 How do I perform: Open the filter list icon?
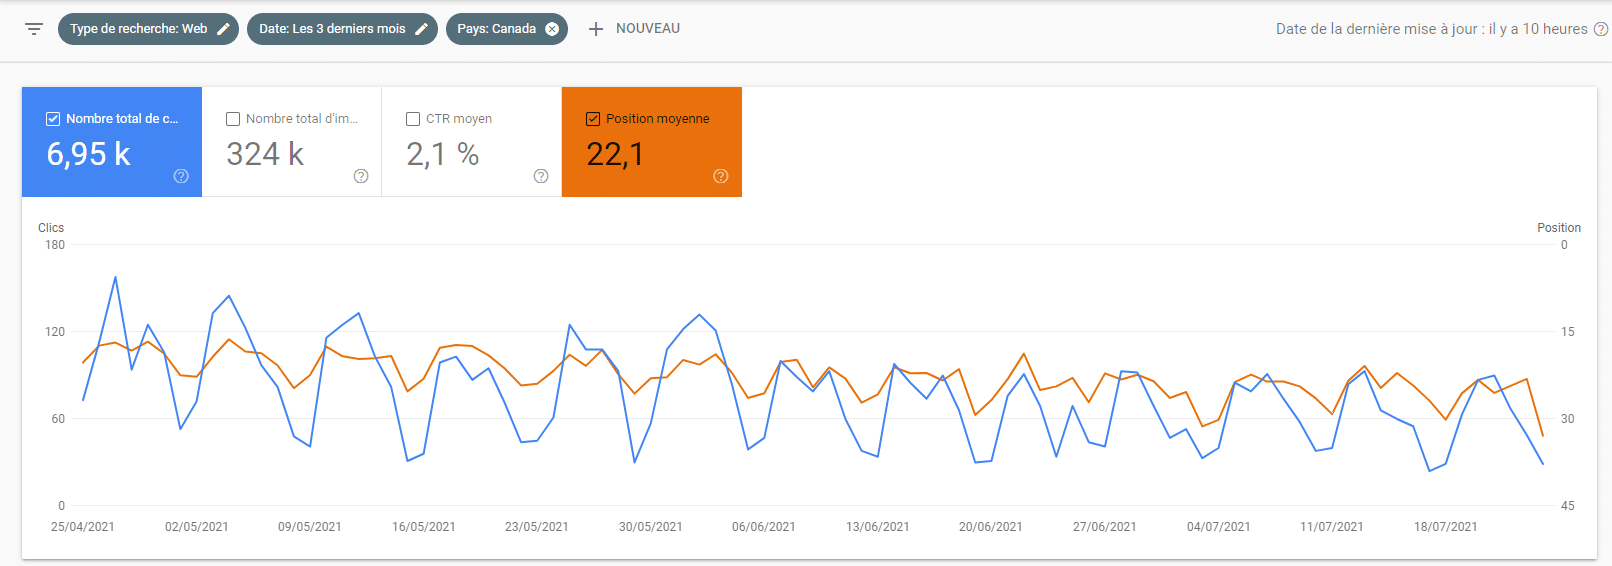tap(34, 29)
